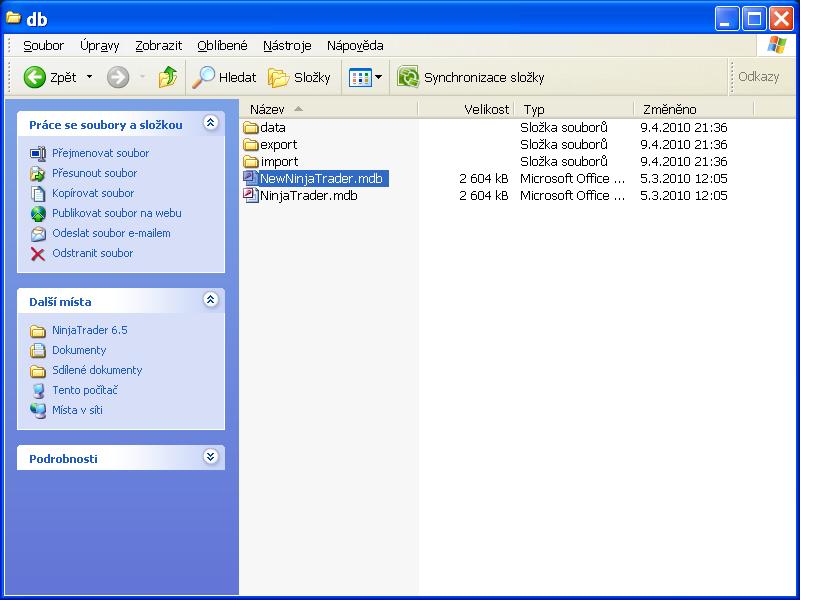This screenshot has height=600, width=840.
Task: Sort by the Změněno column header
Action: click(x=694, y=109)
